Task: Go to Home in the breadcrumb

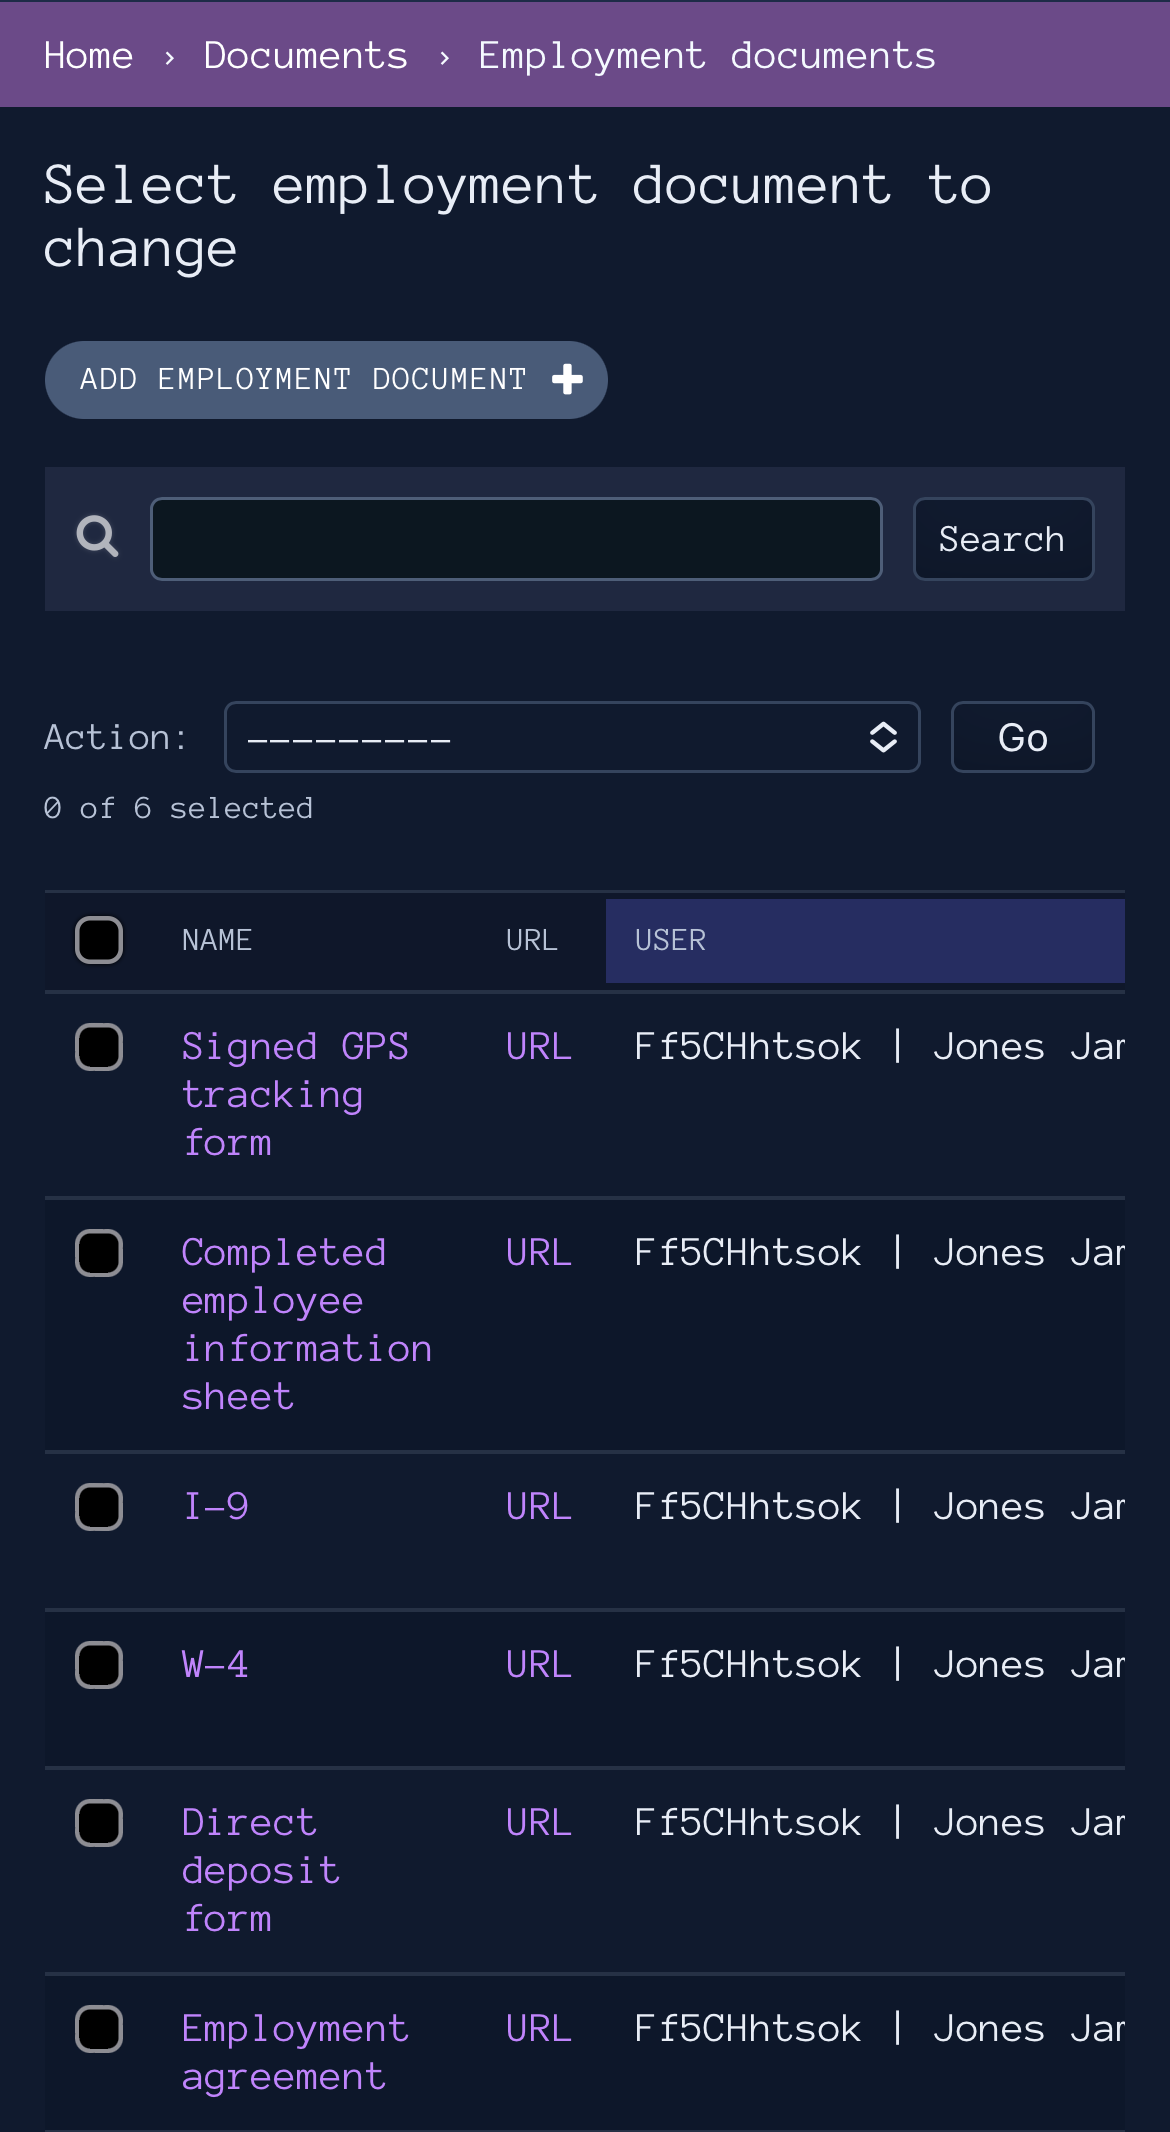Action: pyautogui.click(x=88, y=55)
